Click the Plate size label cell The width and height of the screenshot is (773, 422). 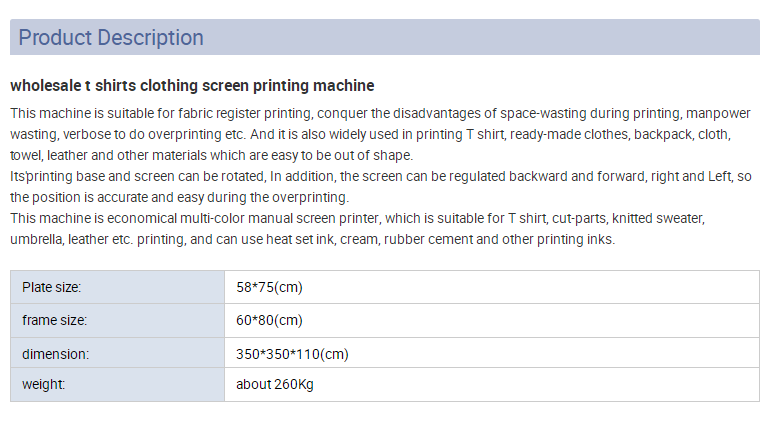click(117, 287)
